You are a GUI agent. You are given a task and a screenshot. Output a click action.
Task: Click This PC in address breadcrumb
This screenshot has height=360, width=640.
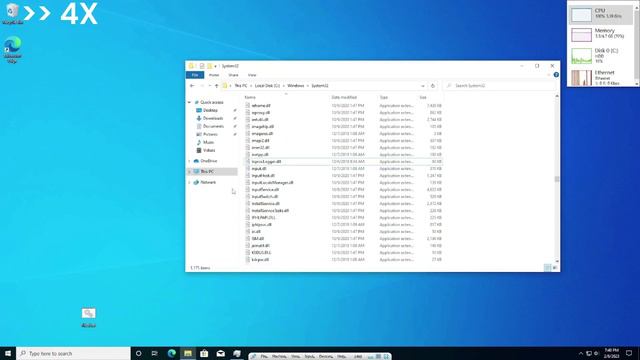tap(241, 86)
